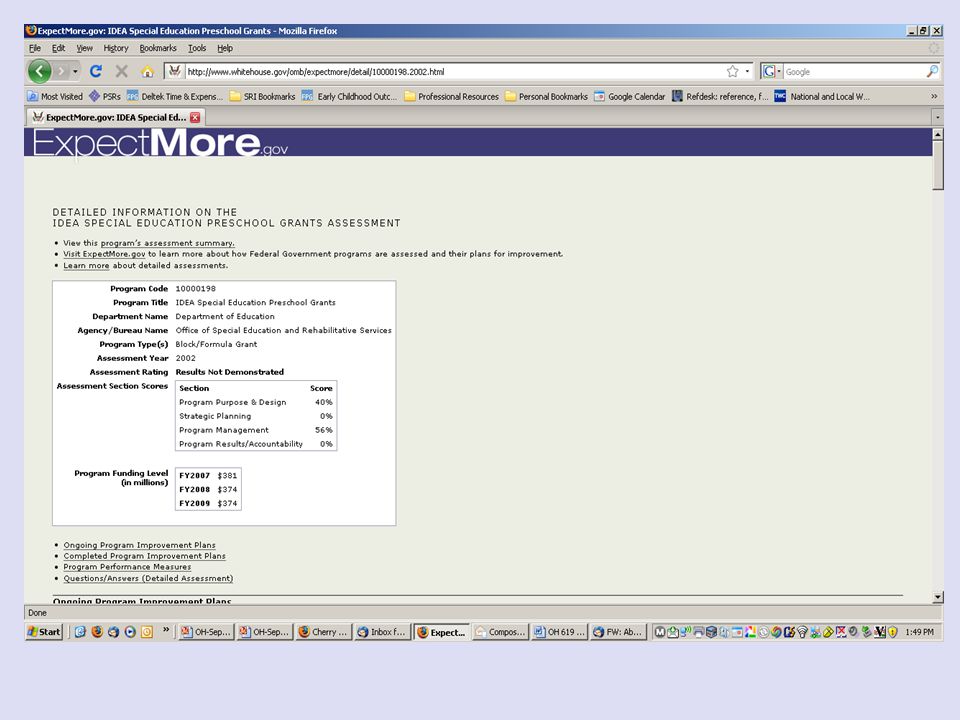
Task: Open the Professional Resources bookmark folder
Action: [452, 97]
